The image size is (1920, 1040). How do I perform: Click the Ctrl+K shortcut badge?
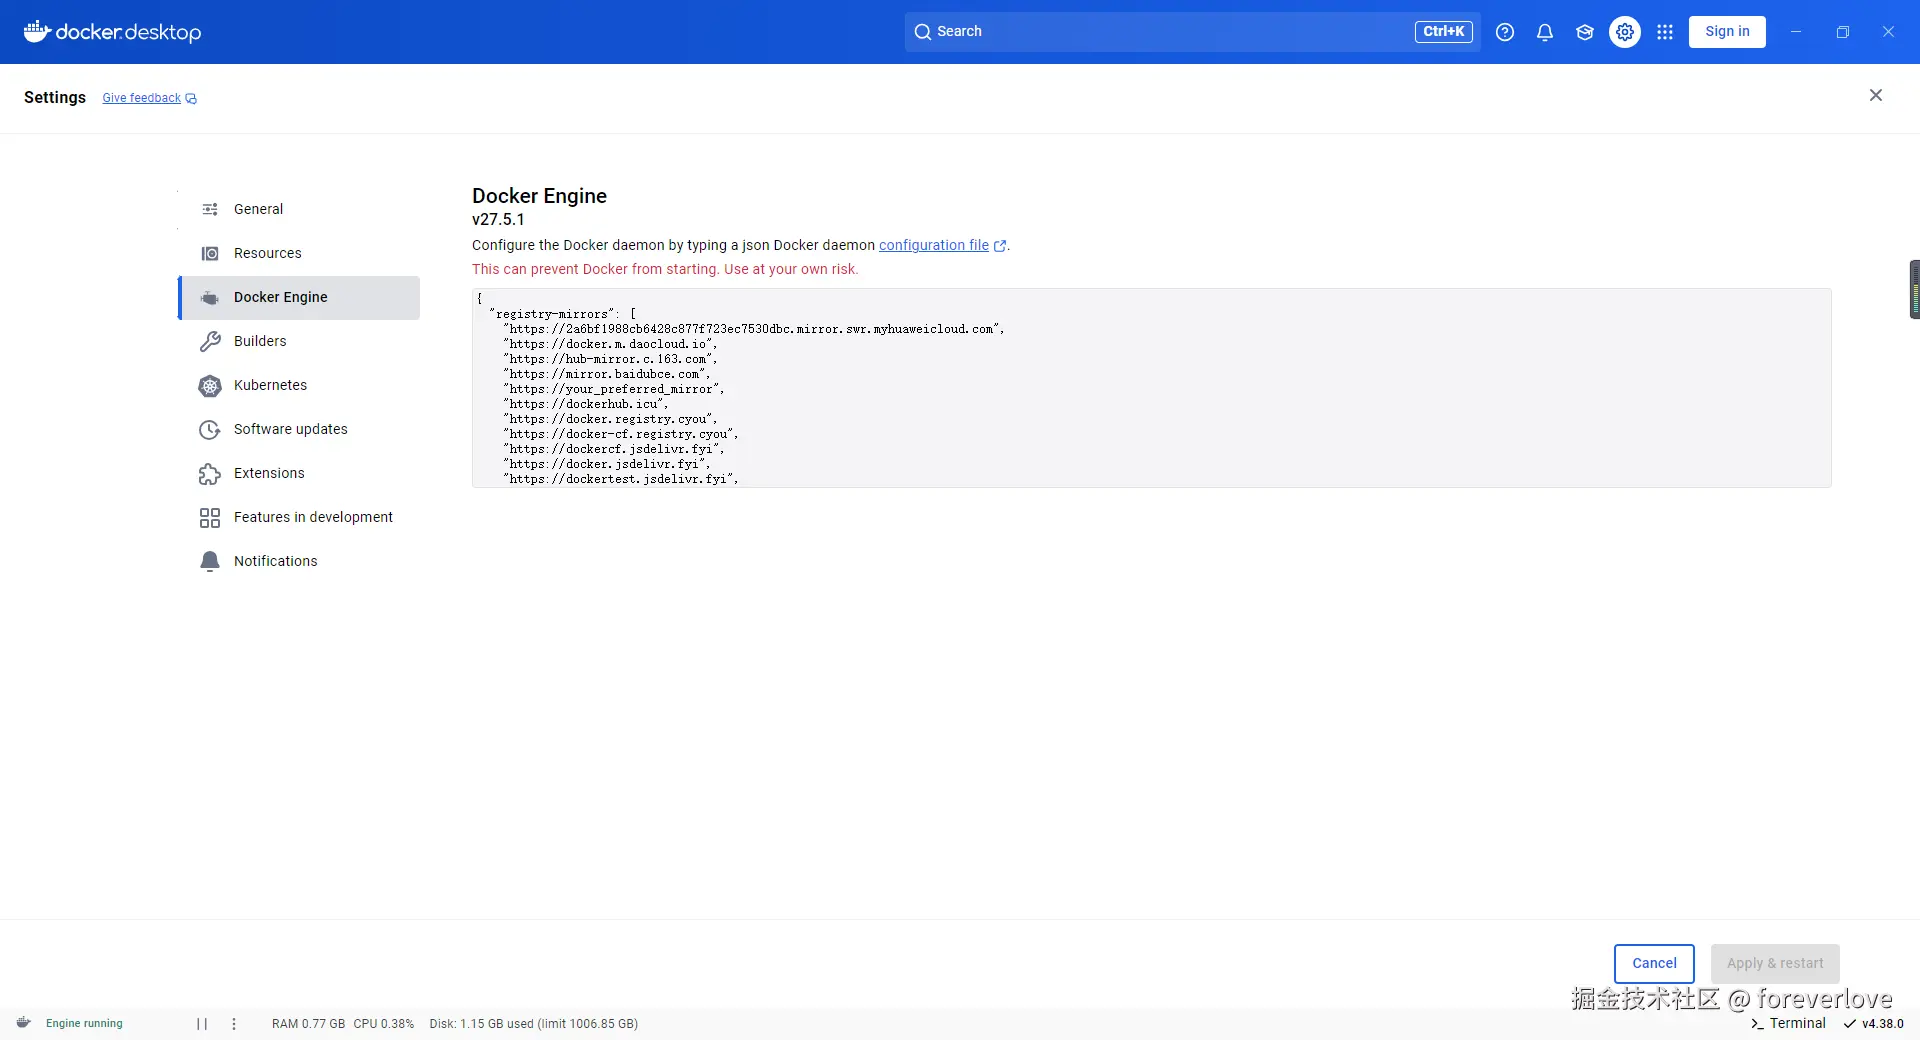click(x=1443, y=32)
